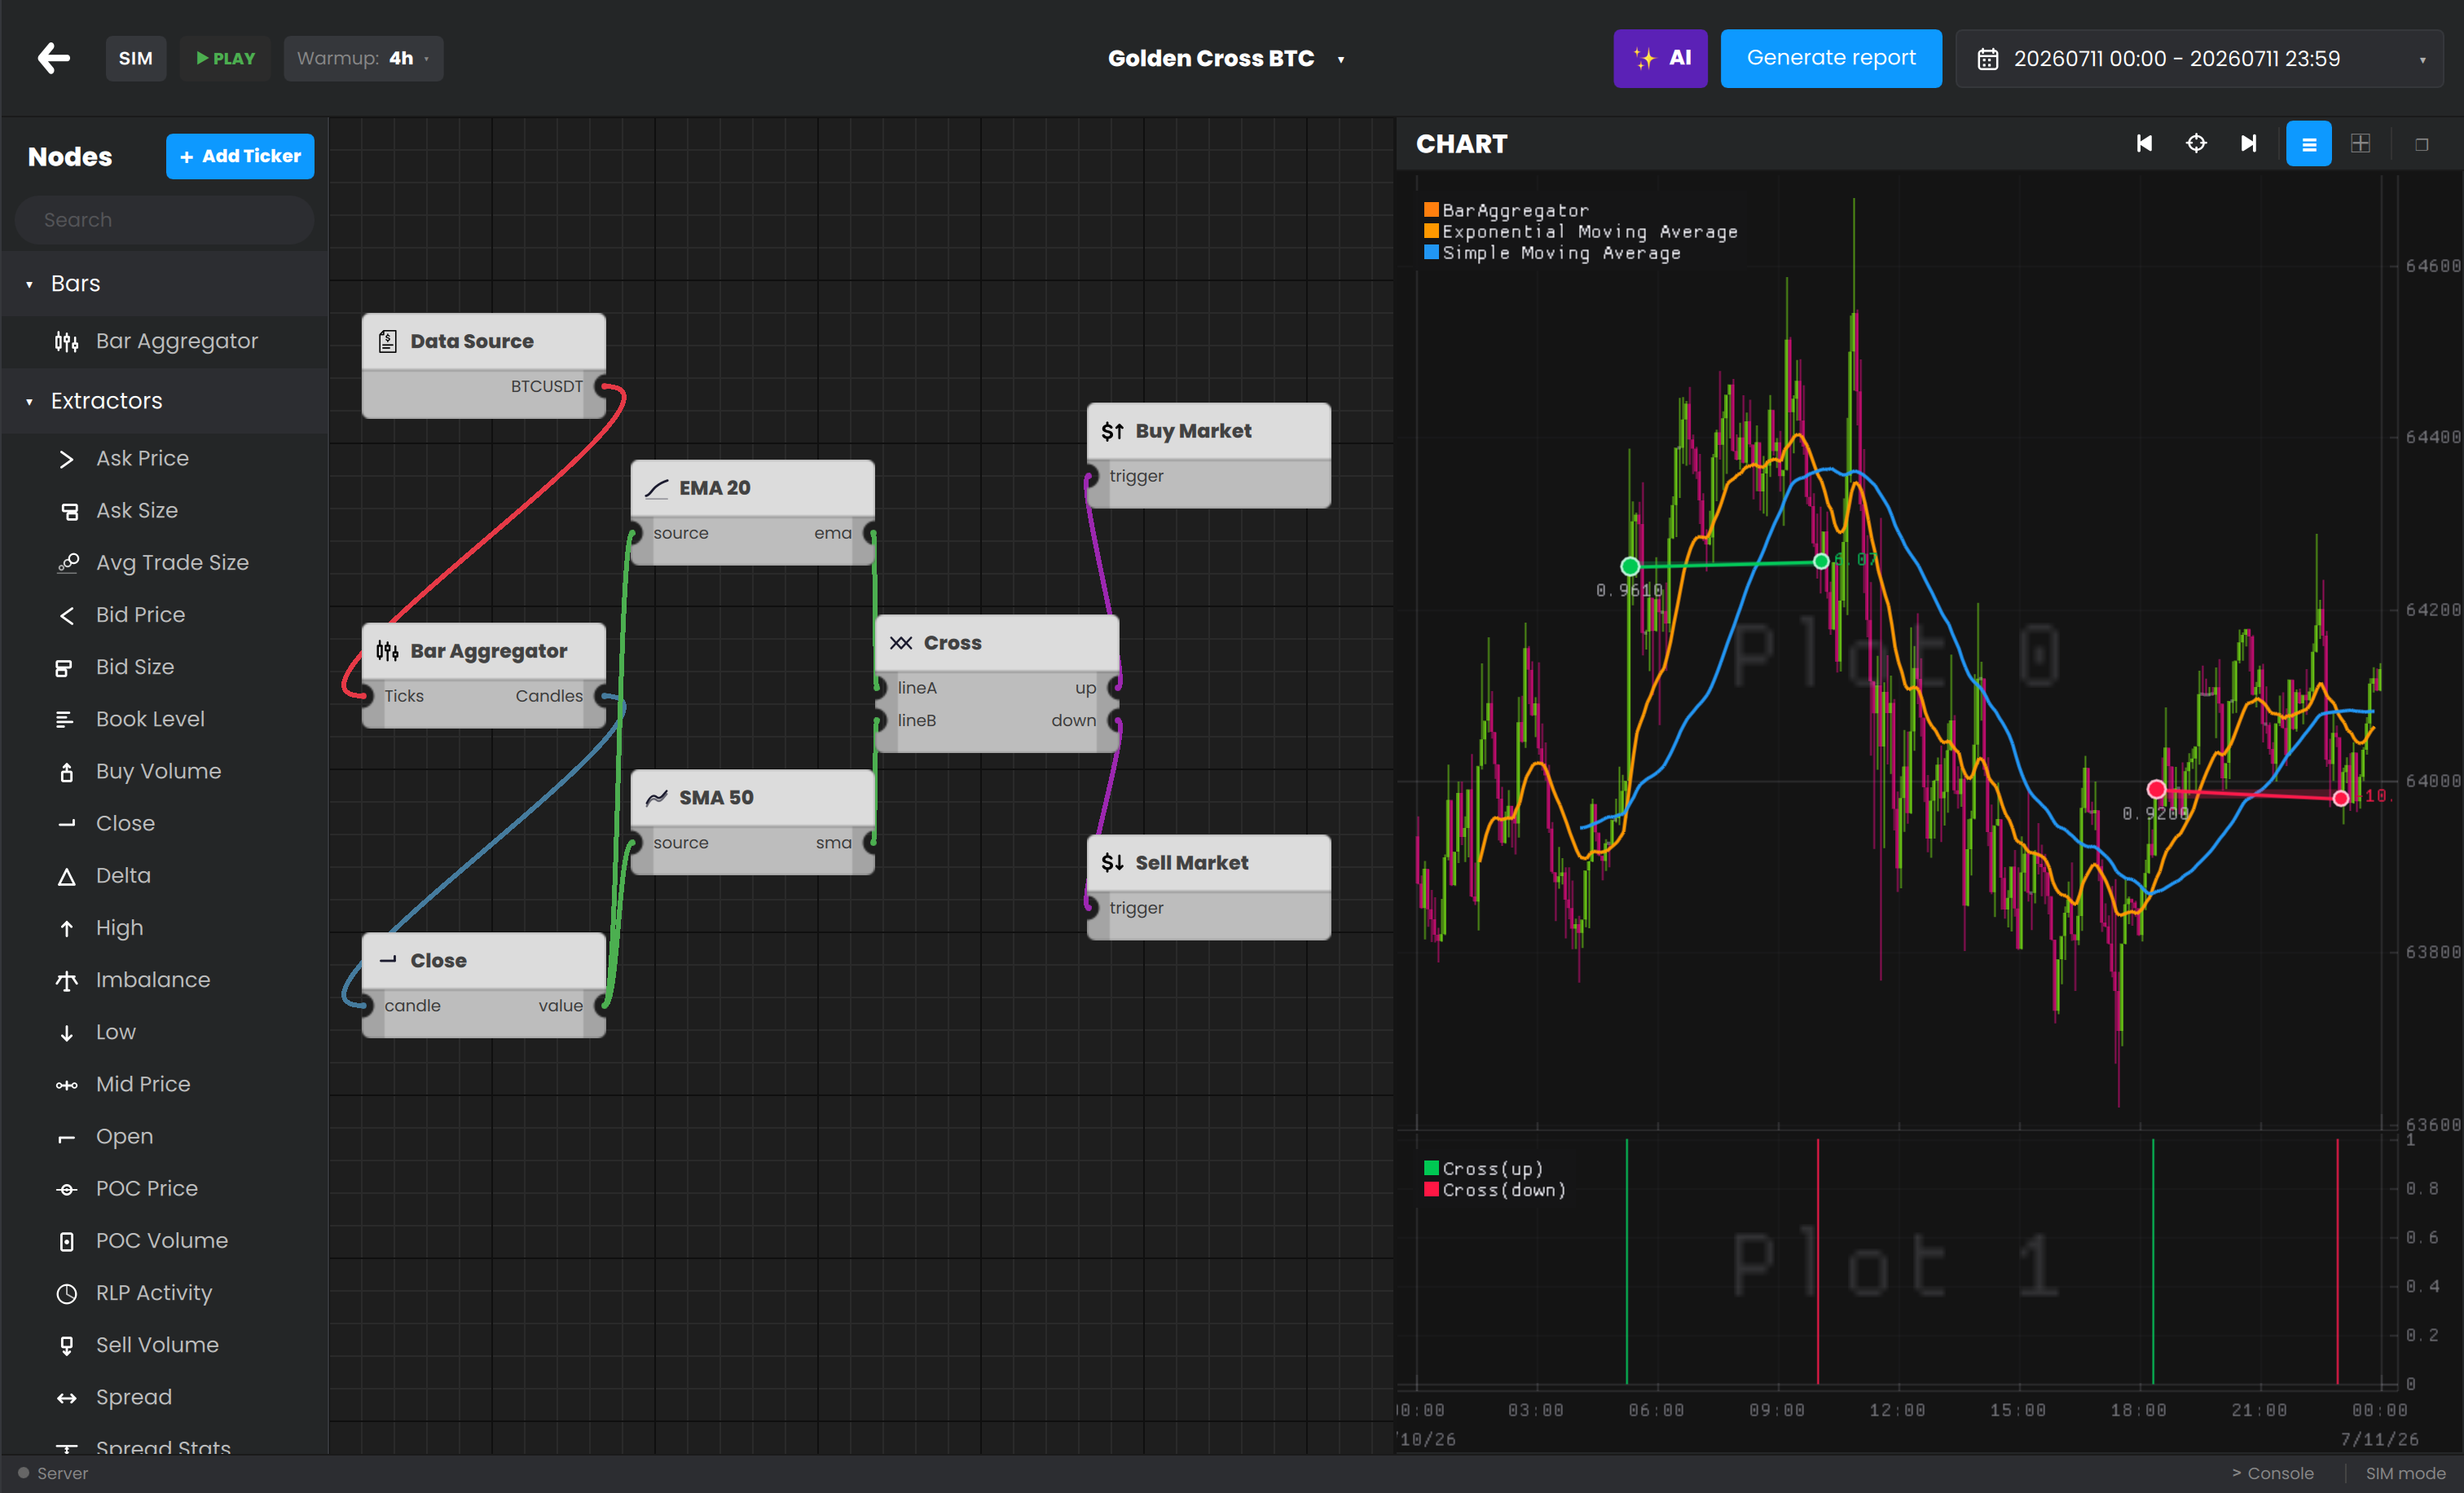Select the Mid Price extractor
Screen dimensions: 2464x1493
[x=164, y=1084]
